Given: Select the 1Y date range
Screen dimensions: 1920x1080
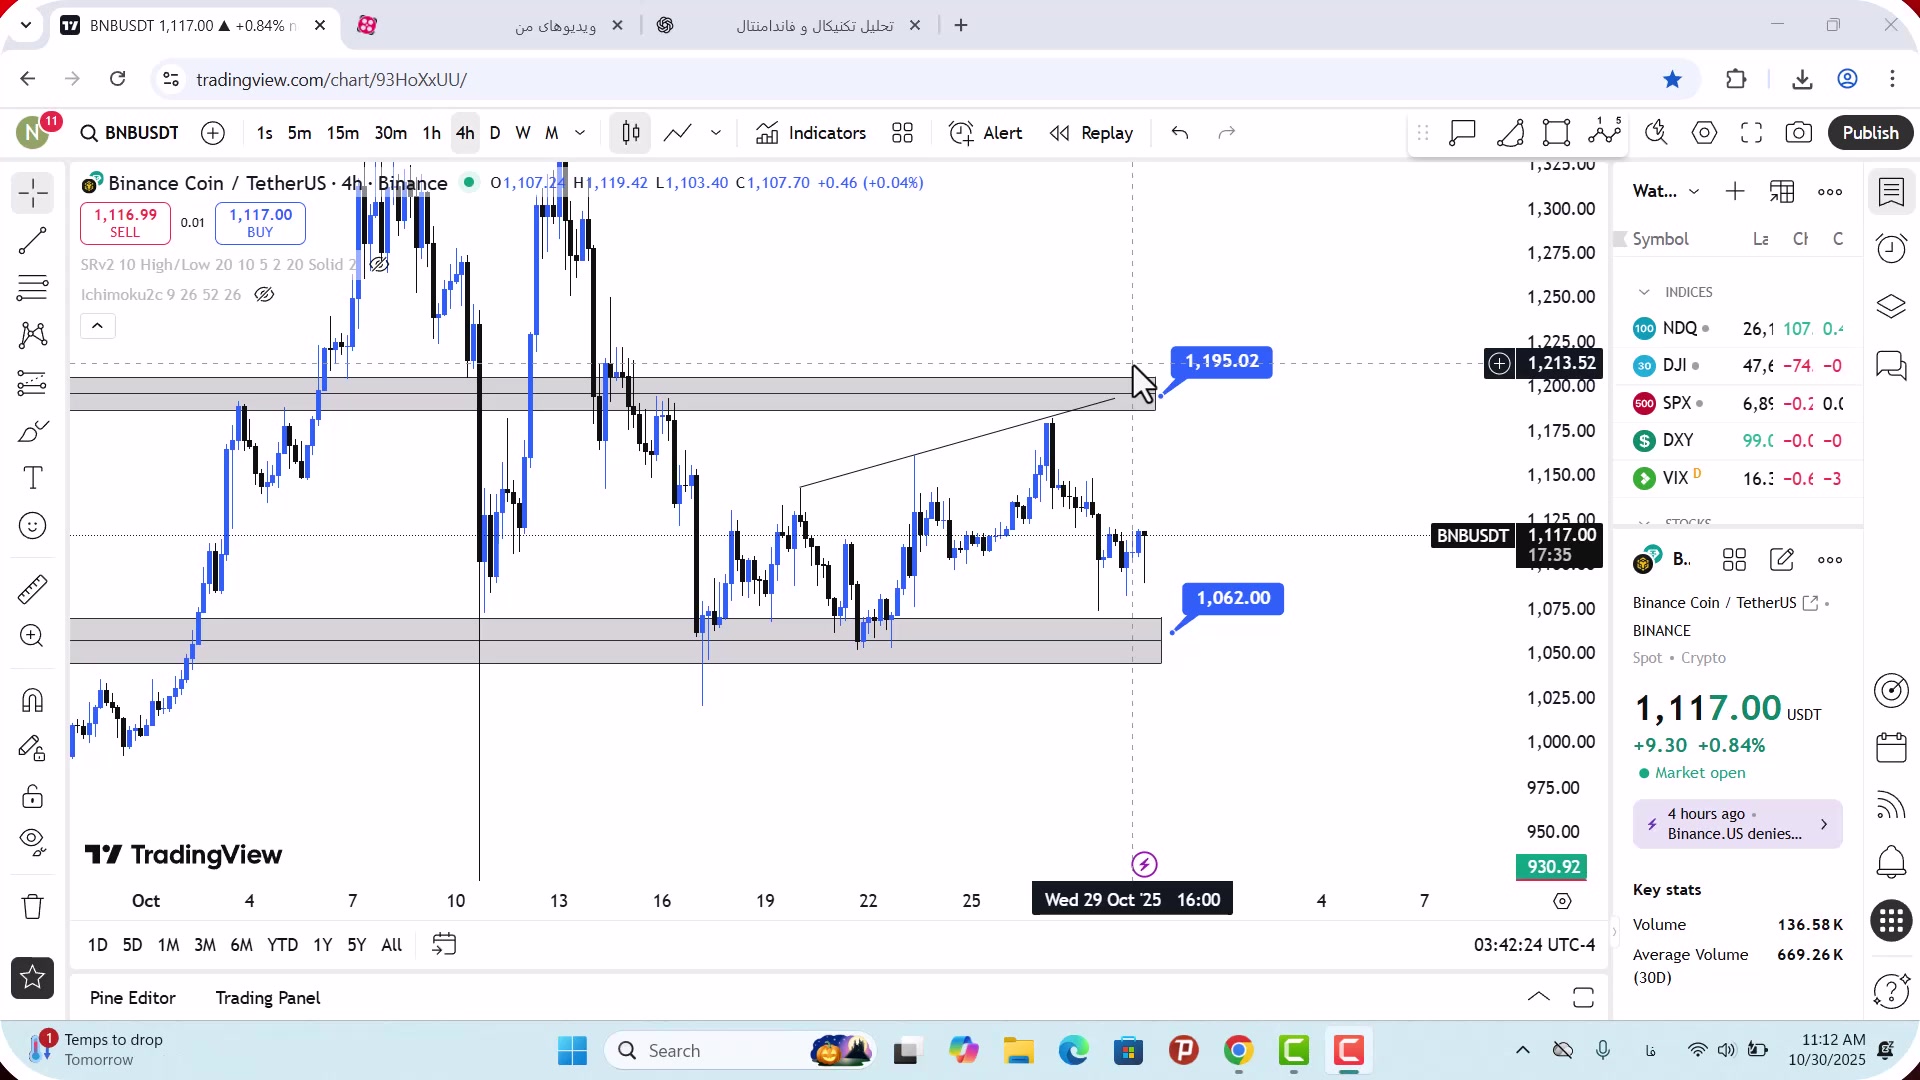Looking at the screenshot, I should [322, 945].
